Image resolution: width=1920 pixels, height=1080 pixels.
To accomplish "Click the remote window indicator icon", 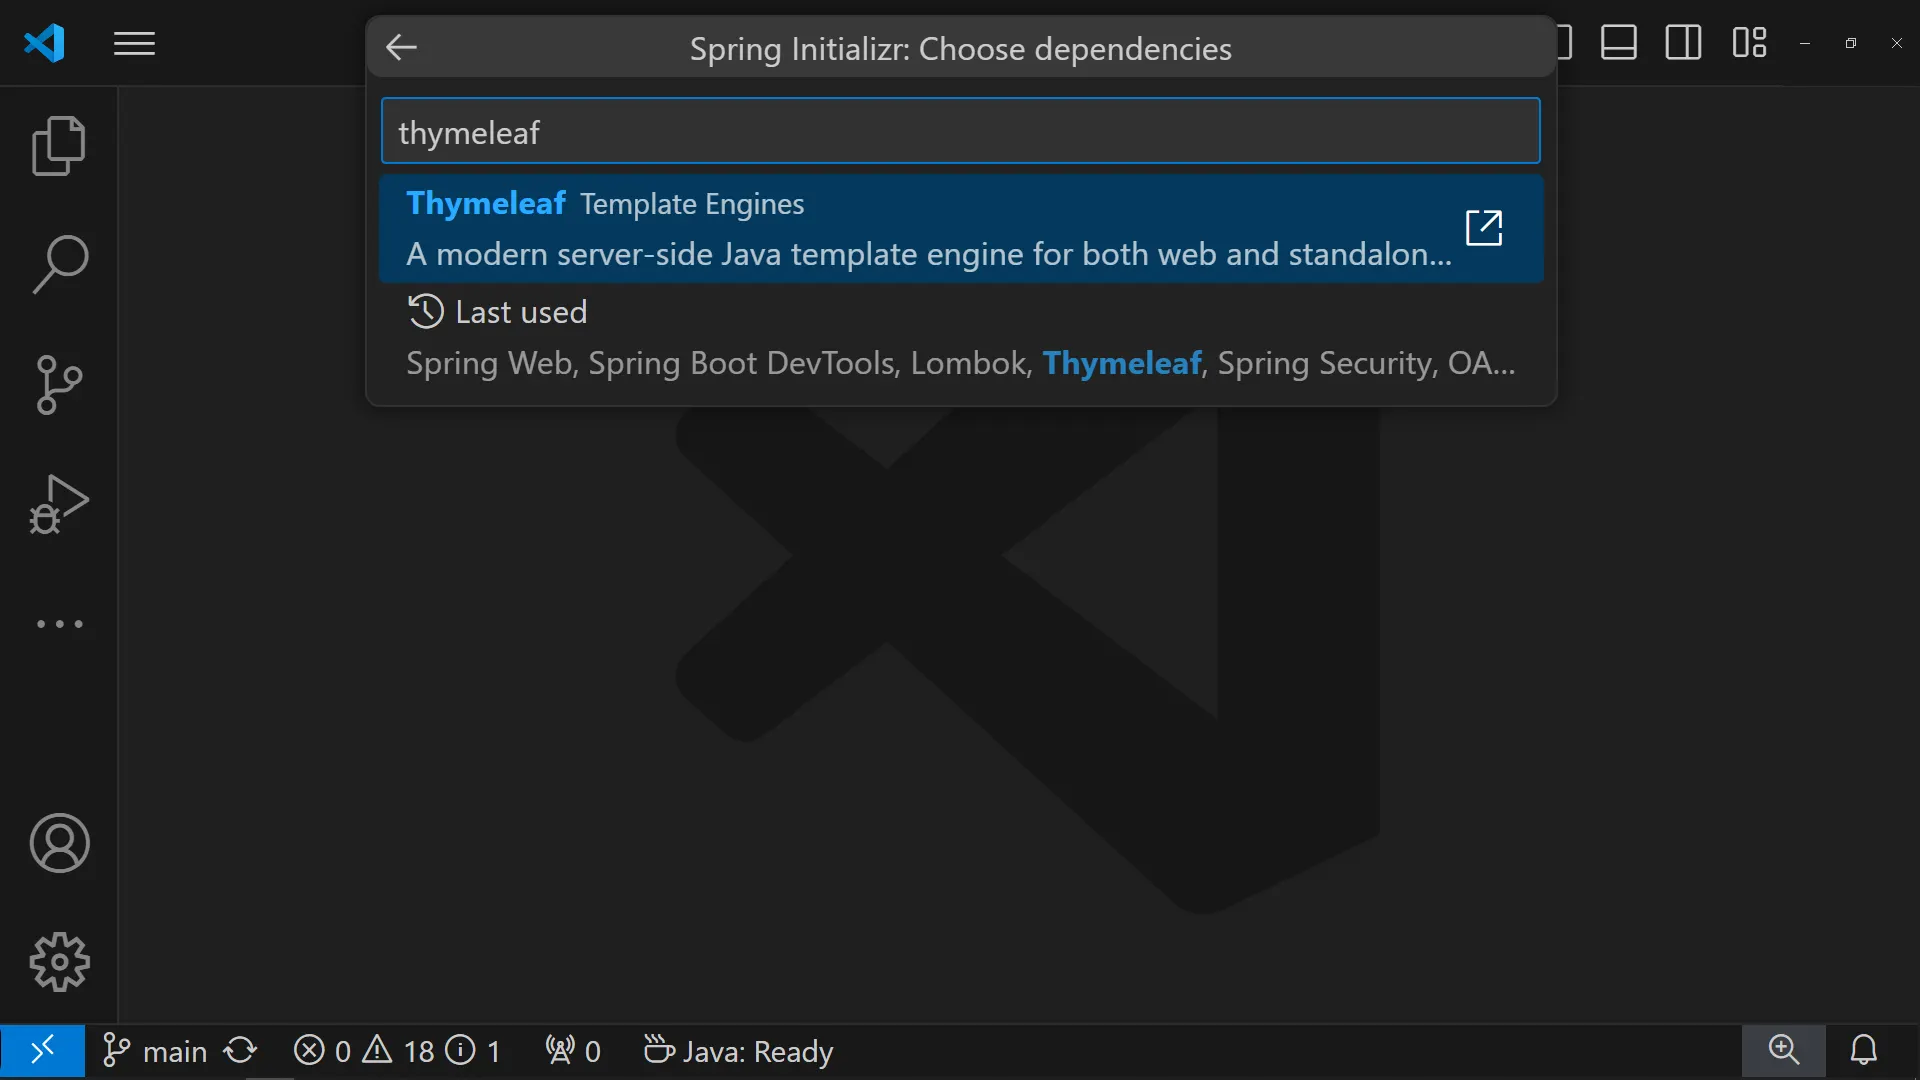I will [42, 1051].
